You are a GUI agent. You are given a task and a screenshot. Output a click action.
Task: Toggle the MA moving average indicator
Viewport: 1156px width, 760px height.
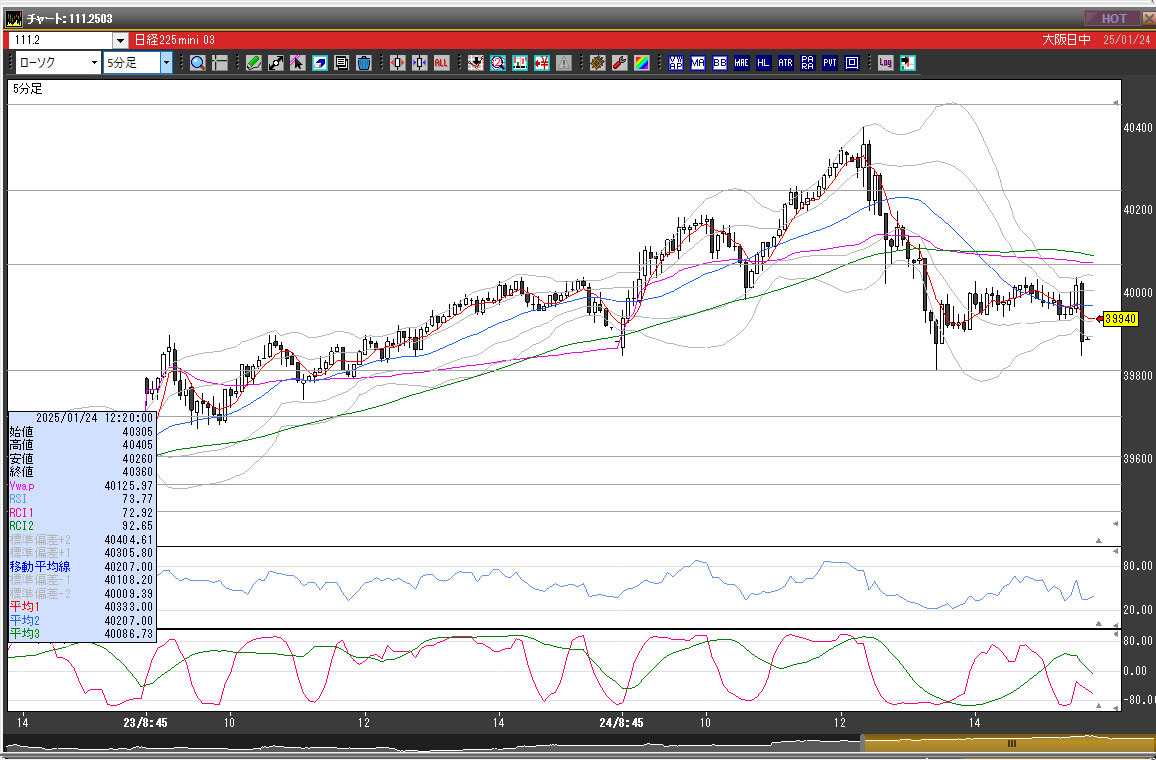coord(697,63)
